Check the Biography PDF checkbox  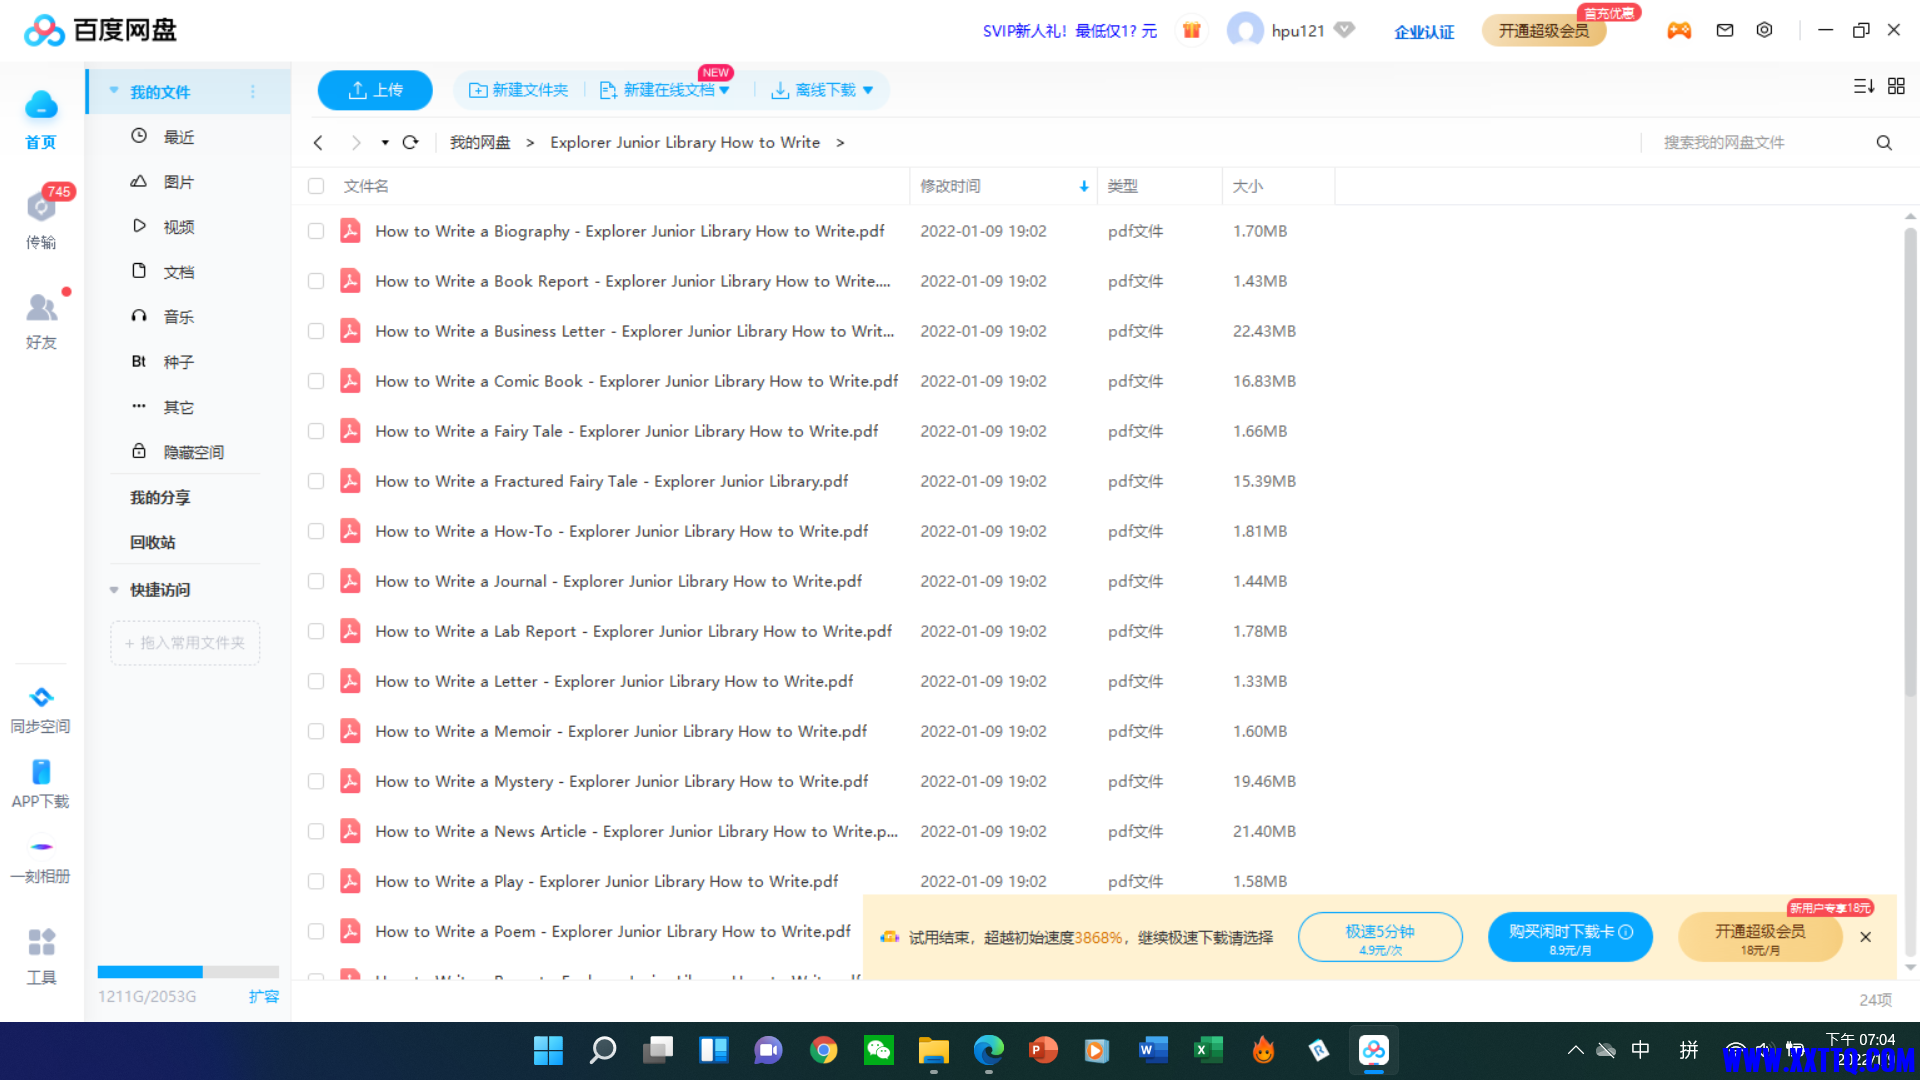pos(316,231)
